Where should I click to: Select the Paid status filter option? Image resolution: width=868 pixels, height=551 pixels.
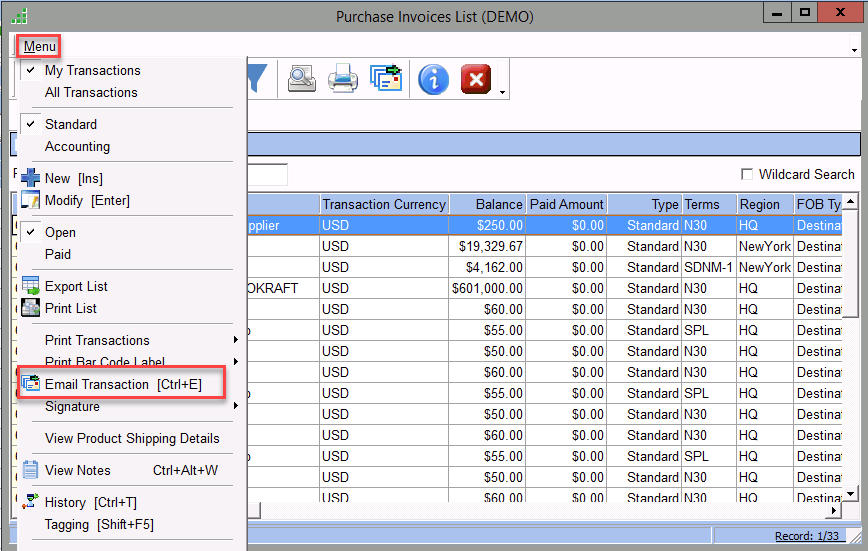pyautogui.click(x=58, y=254)
